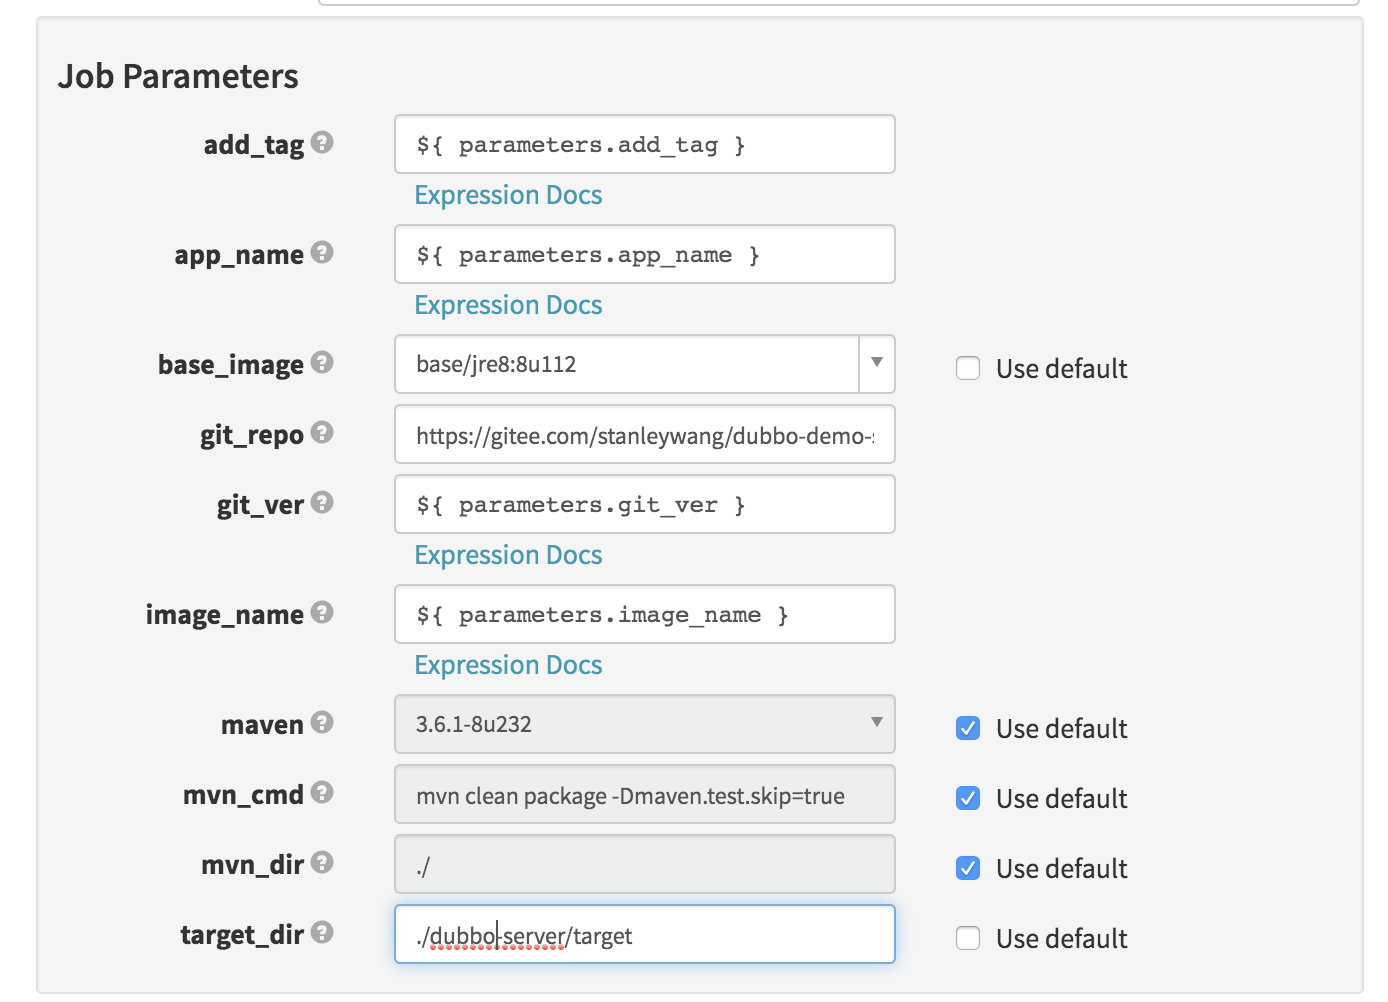Click the mvn_cmd label
Screen dimensions: 1388x1002
[243, 796]
